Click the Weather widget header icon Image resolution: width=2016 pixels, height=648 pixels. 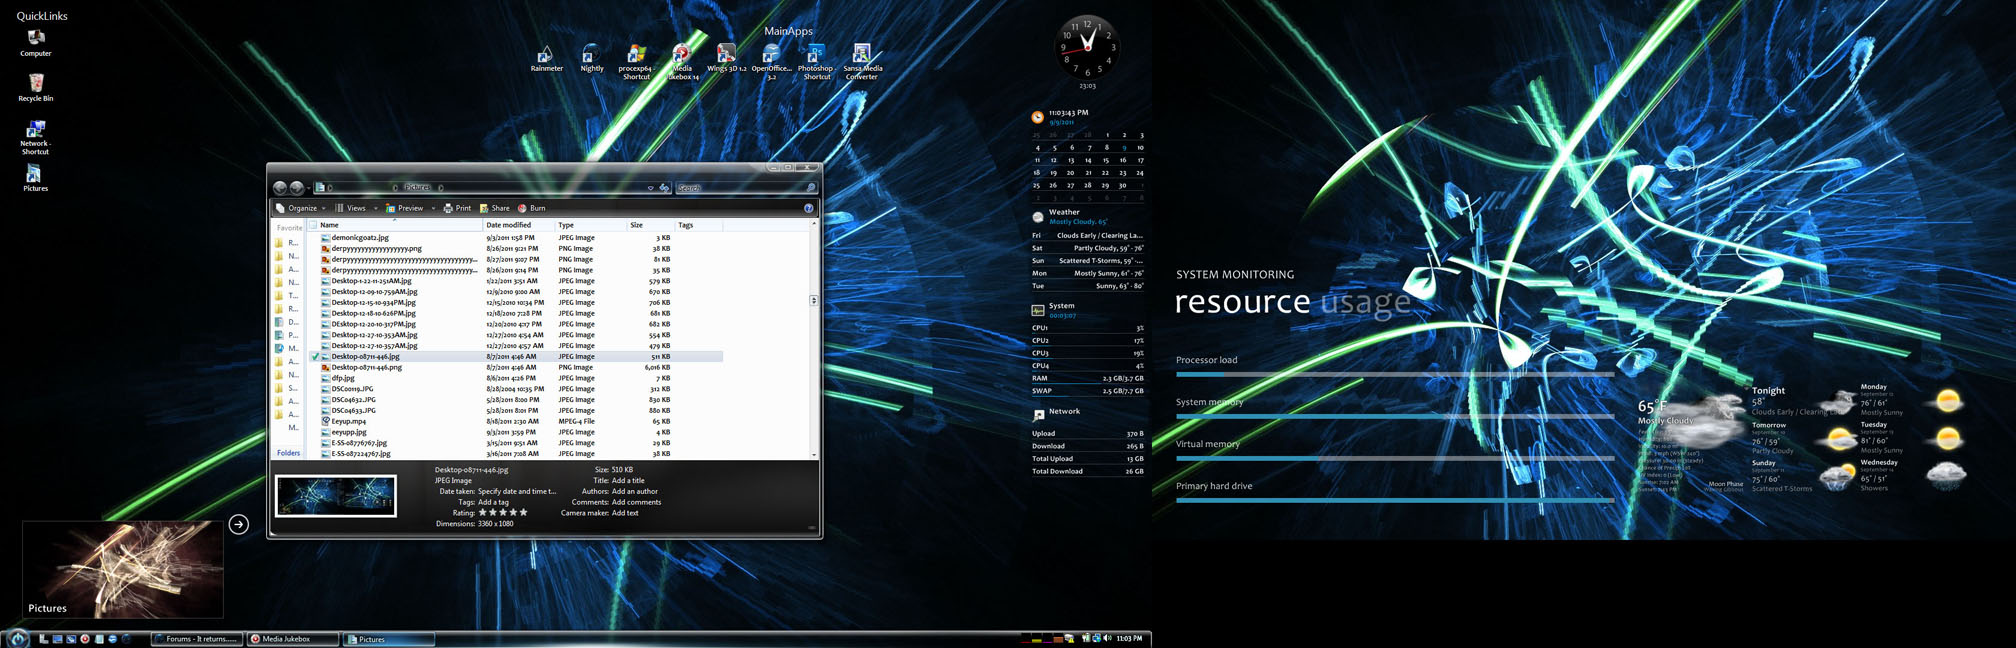(1038, 216)
